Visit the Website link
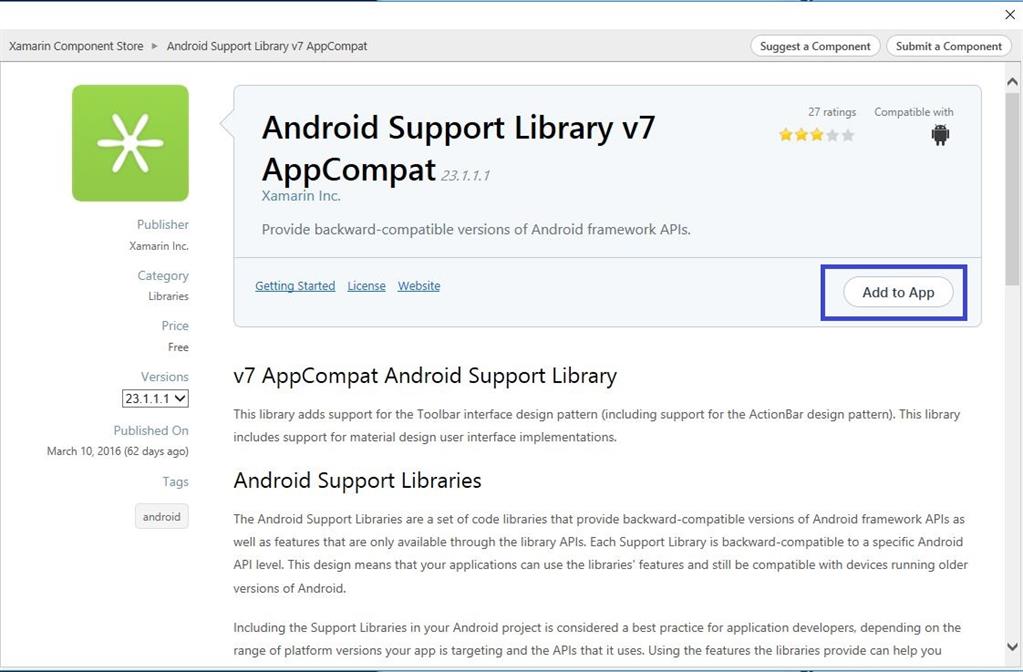The height and width of the screenshot is (672, 1023). pyautogui.click(x=419, y=286)
